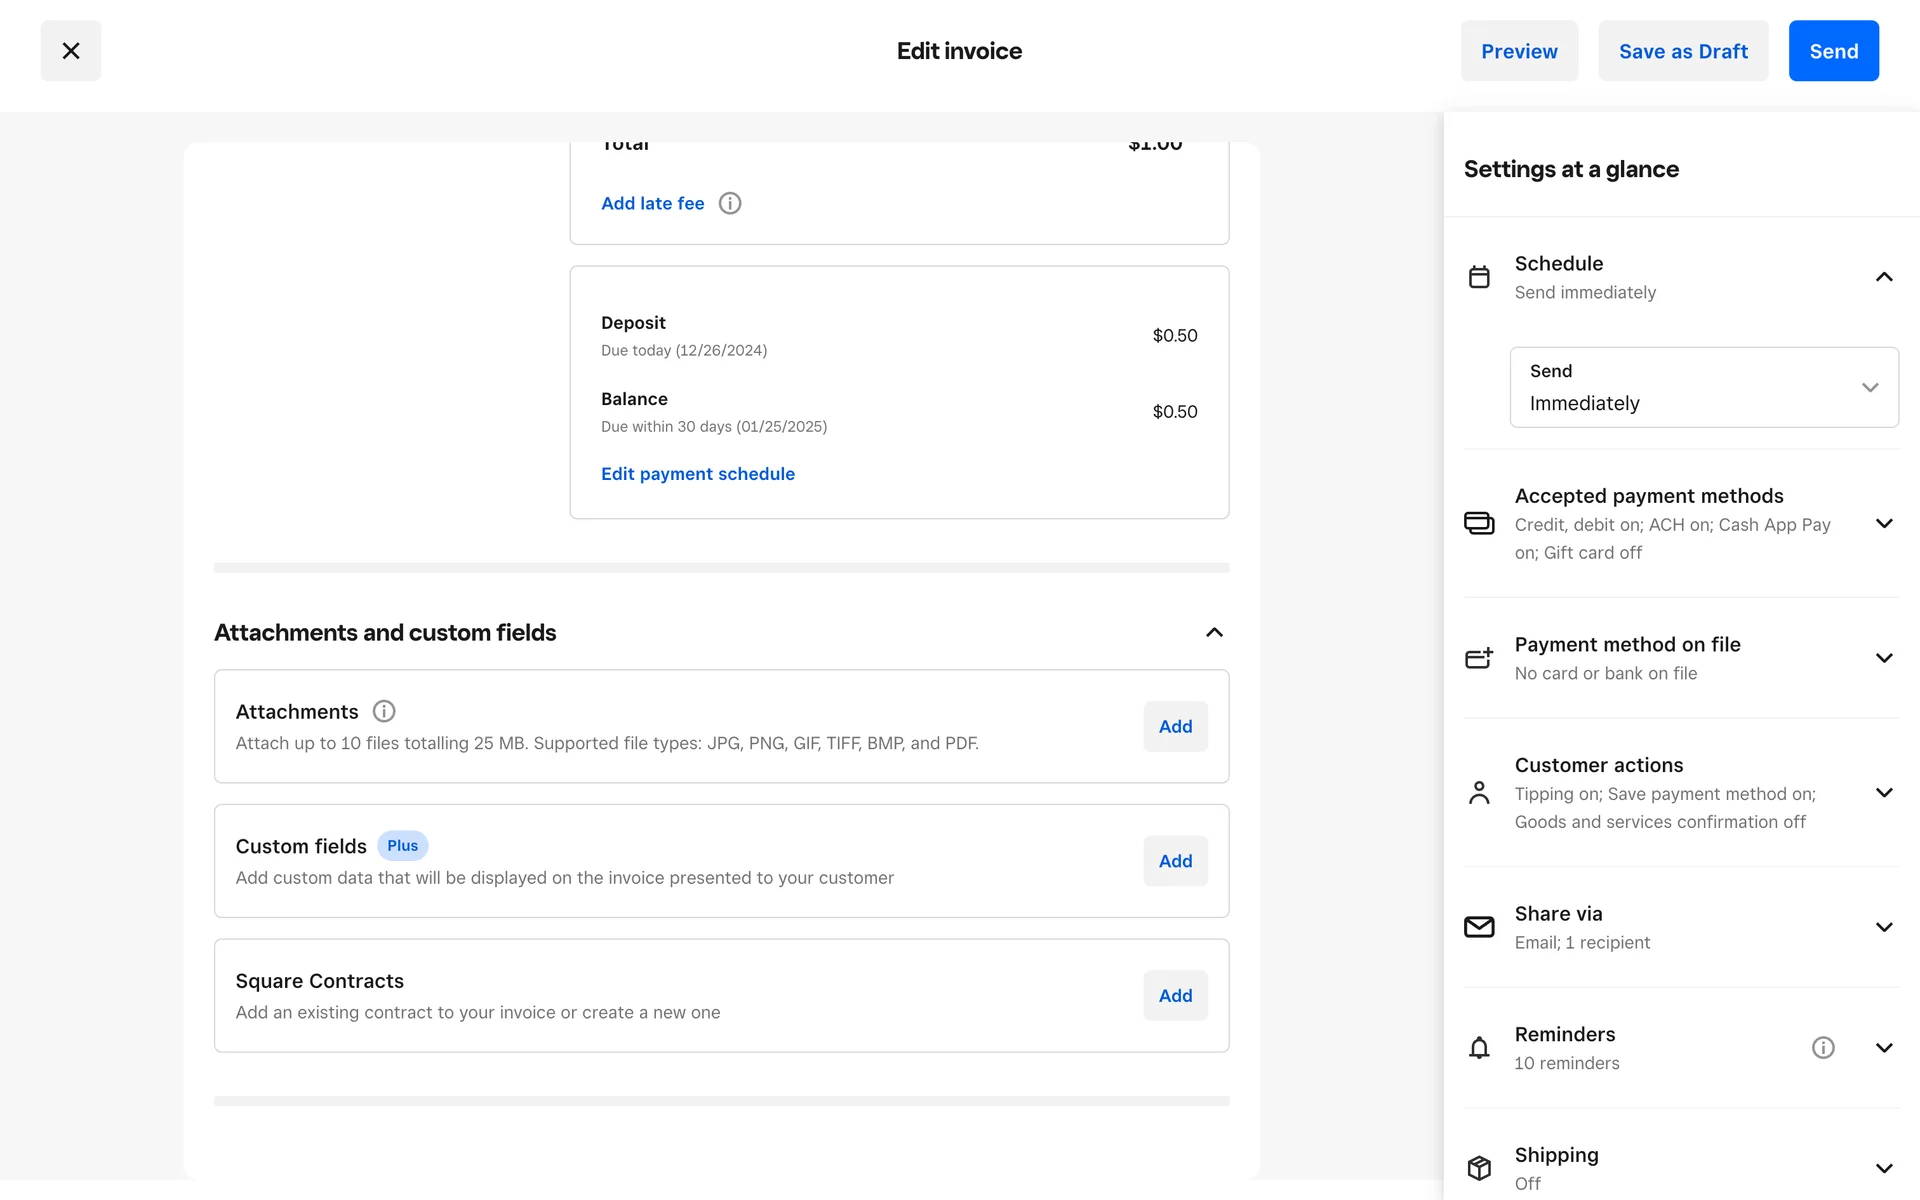Click the Reminders bell icon
The width and height of the screenshot is (1920, 1200).
coord(1479,1047)
